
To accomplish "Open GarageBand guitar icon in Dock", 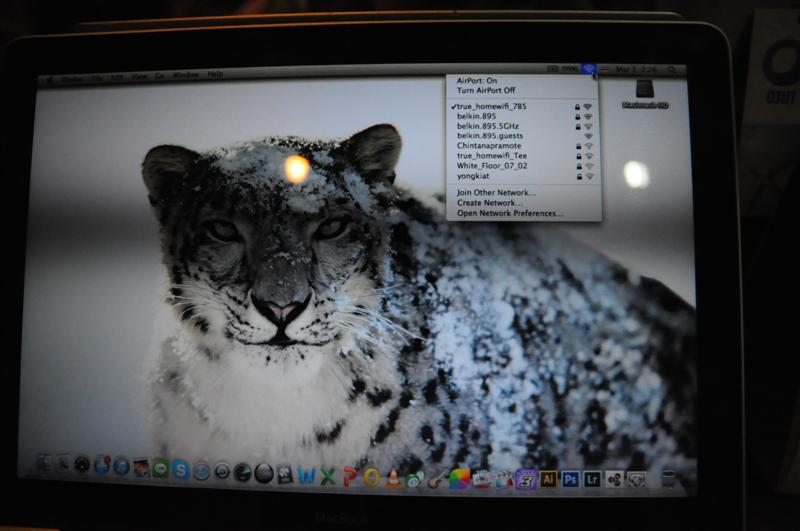I will point(437,479).
